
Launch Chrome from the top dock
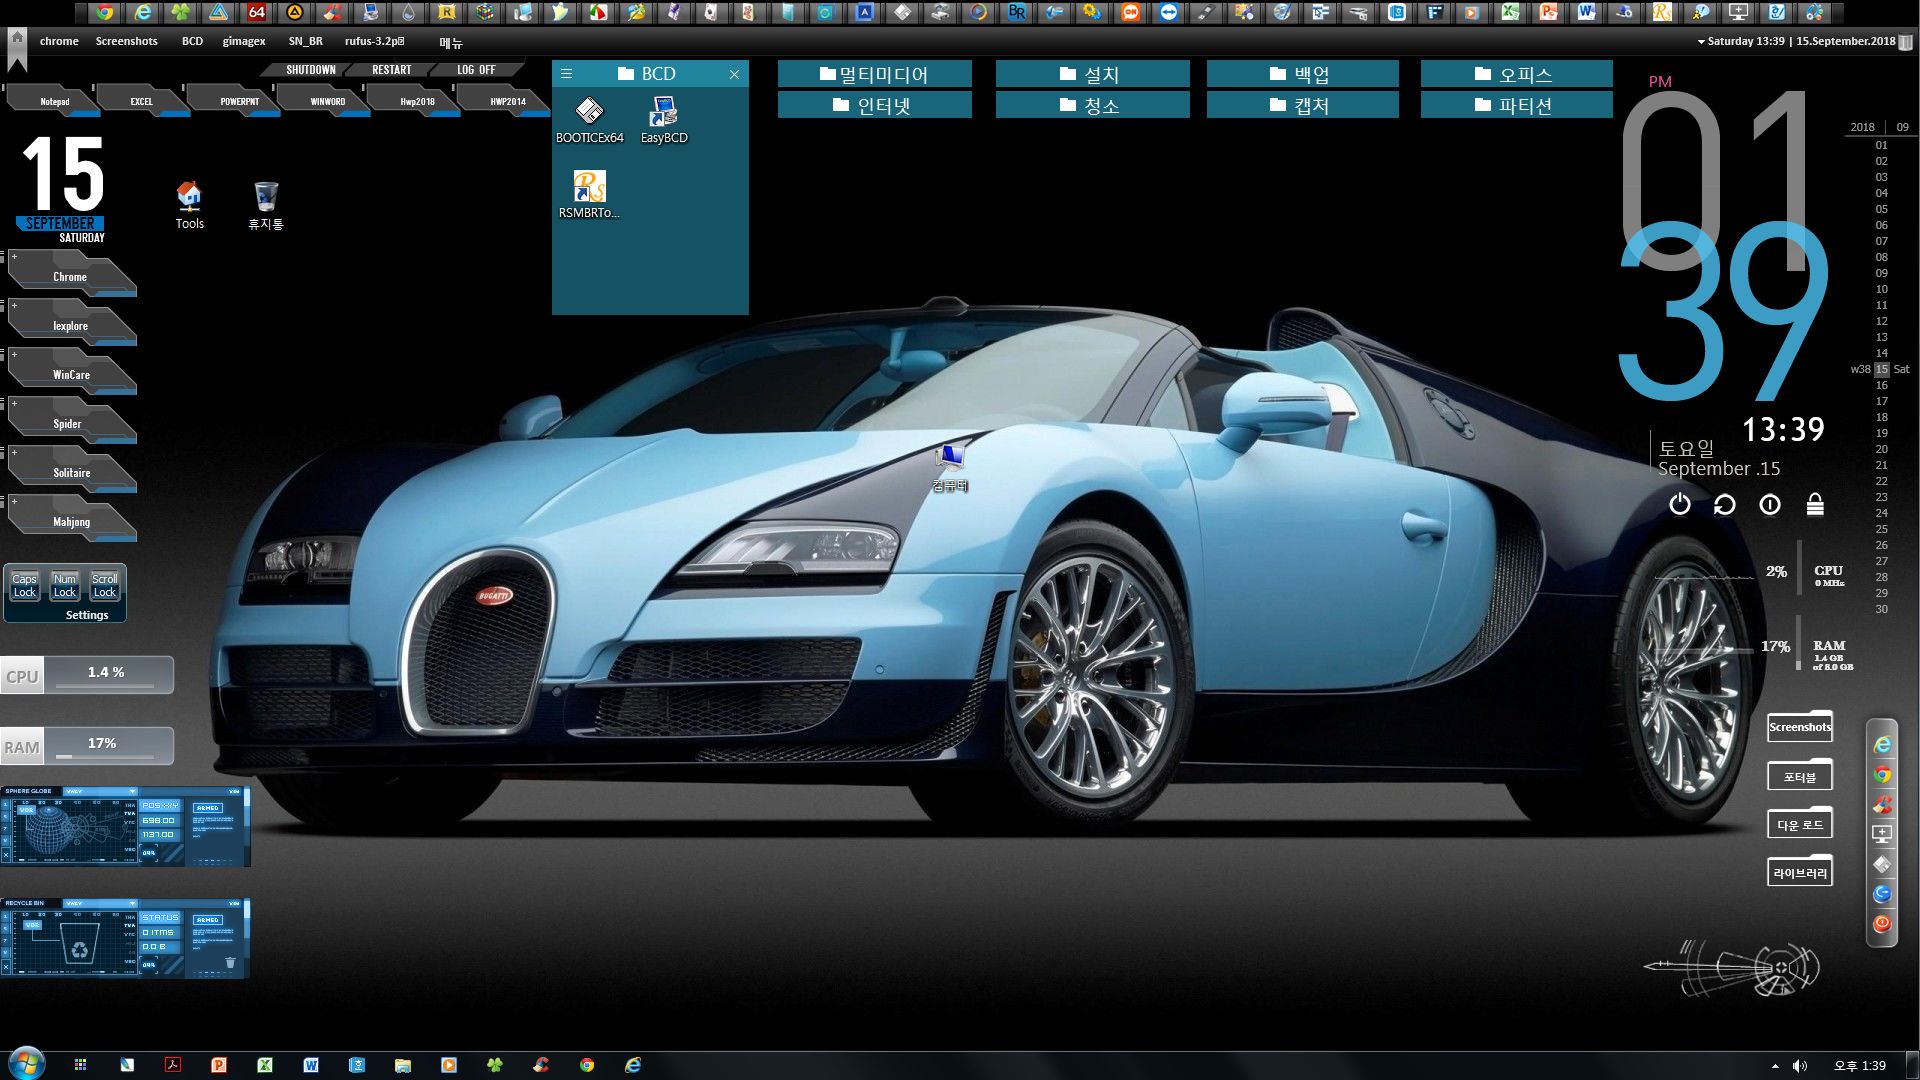[x=104, y=13]
